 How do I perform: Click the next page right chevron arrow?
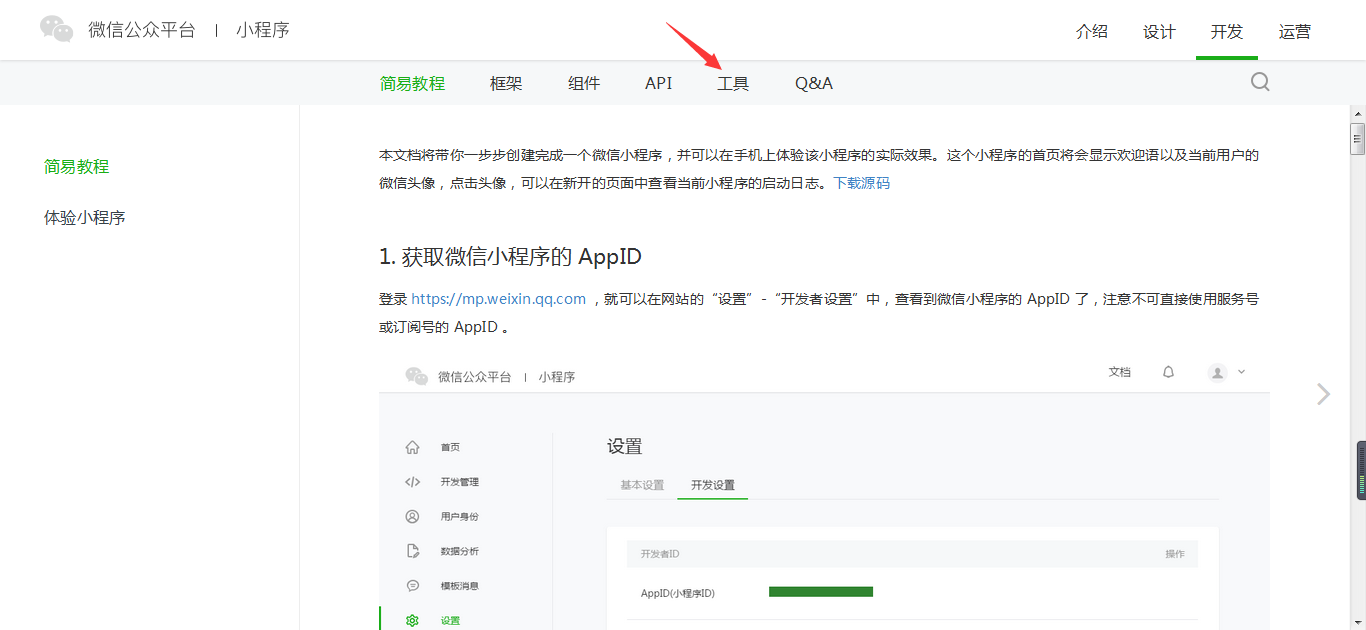click(x=1324, y=394)
